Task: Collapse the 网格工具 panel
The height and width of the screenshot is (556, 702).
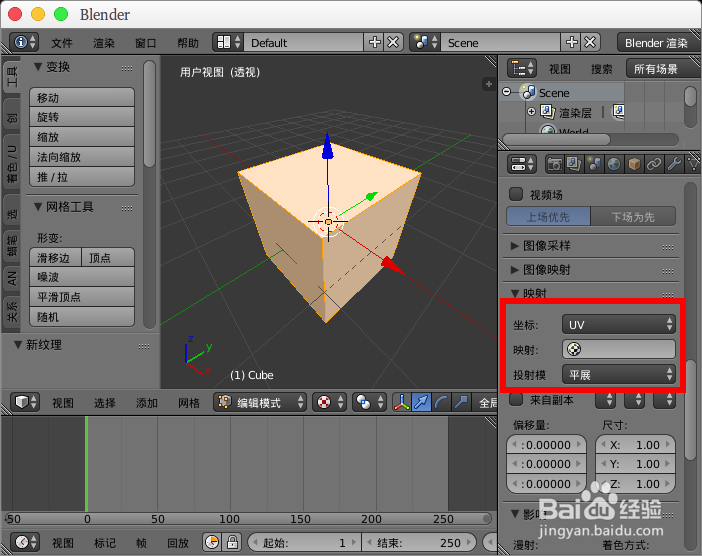Action: tap(38, 206)
